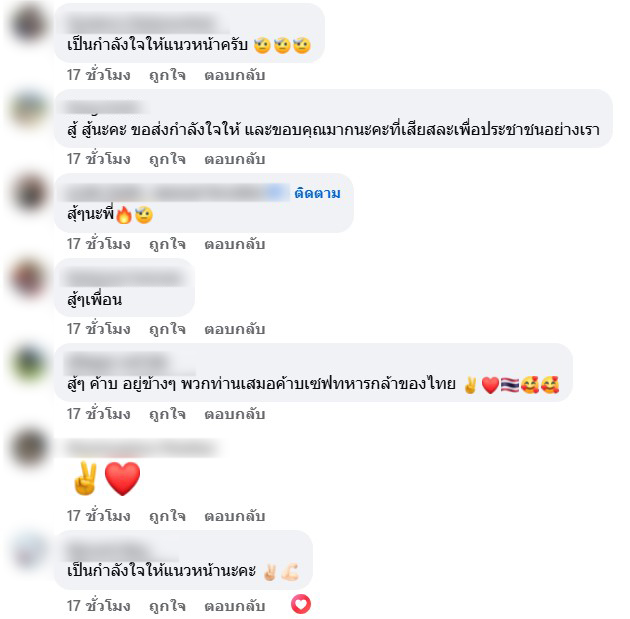Image resolution: width=630 pixels, height=619 pixels.
Task: Open the '17 ชั่วโมง' timestamp of the first comment
Action: pos(98,75)
